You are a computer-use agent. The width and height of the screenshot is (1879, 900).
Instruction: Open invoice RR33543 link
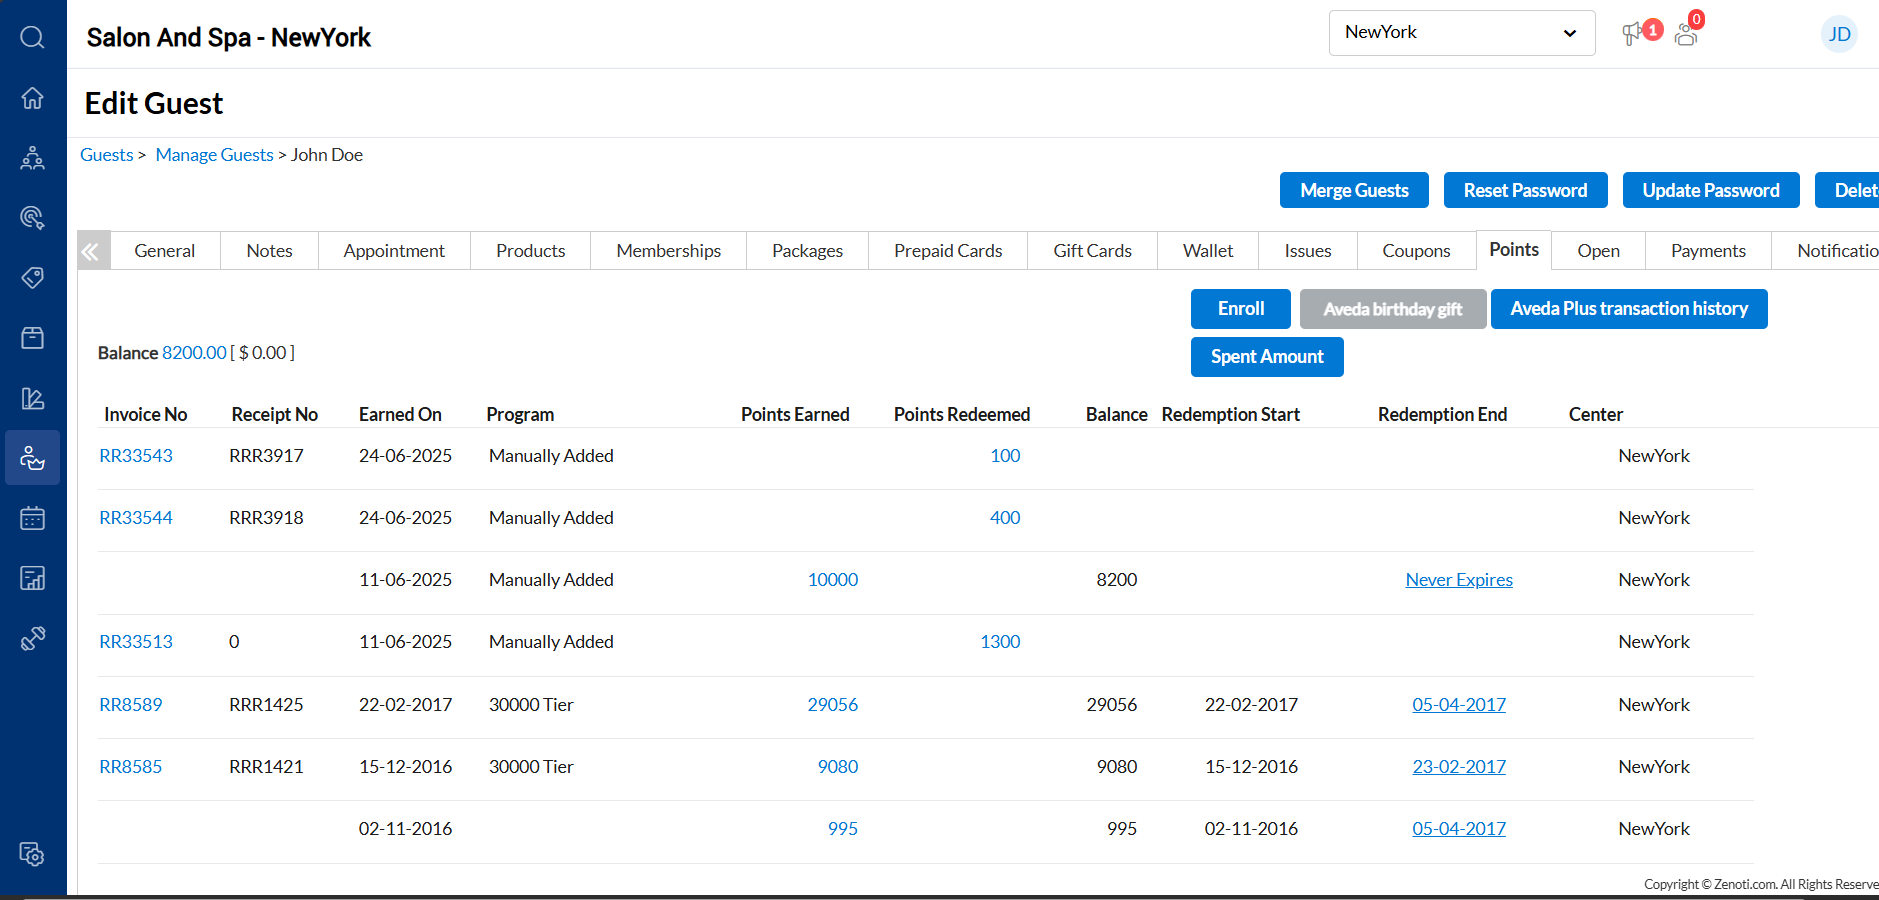(136, 456)
